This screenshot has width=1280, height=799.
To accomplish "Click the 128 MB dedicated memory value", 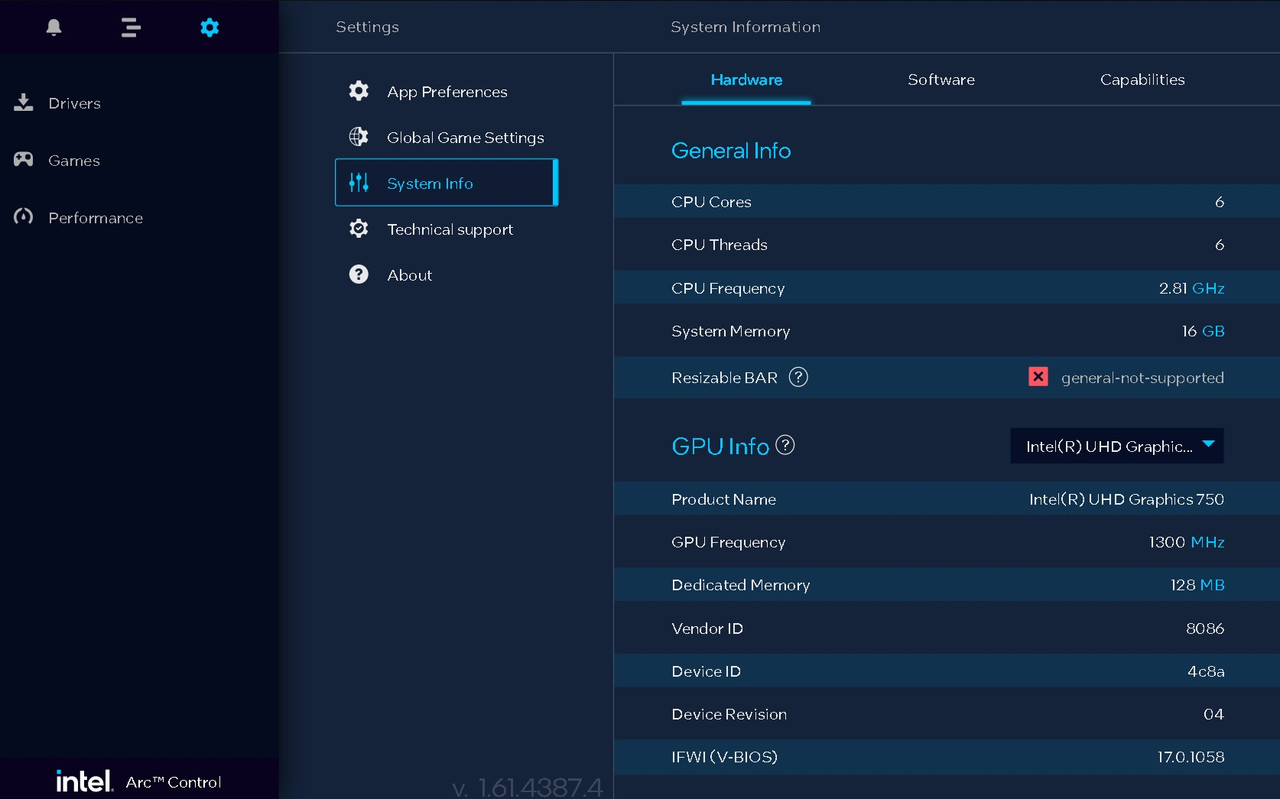I will tap(1197, 585).
